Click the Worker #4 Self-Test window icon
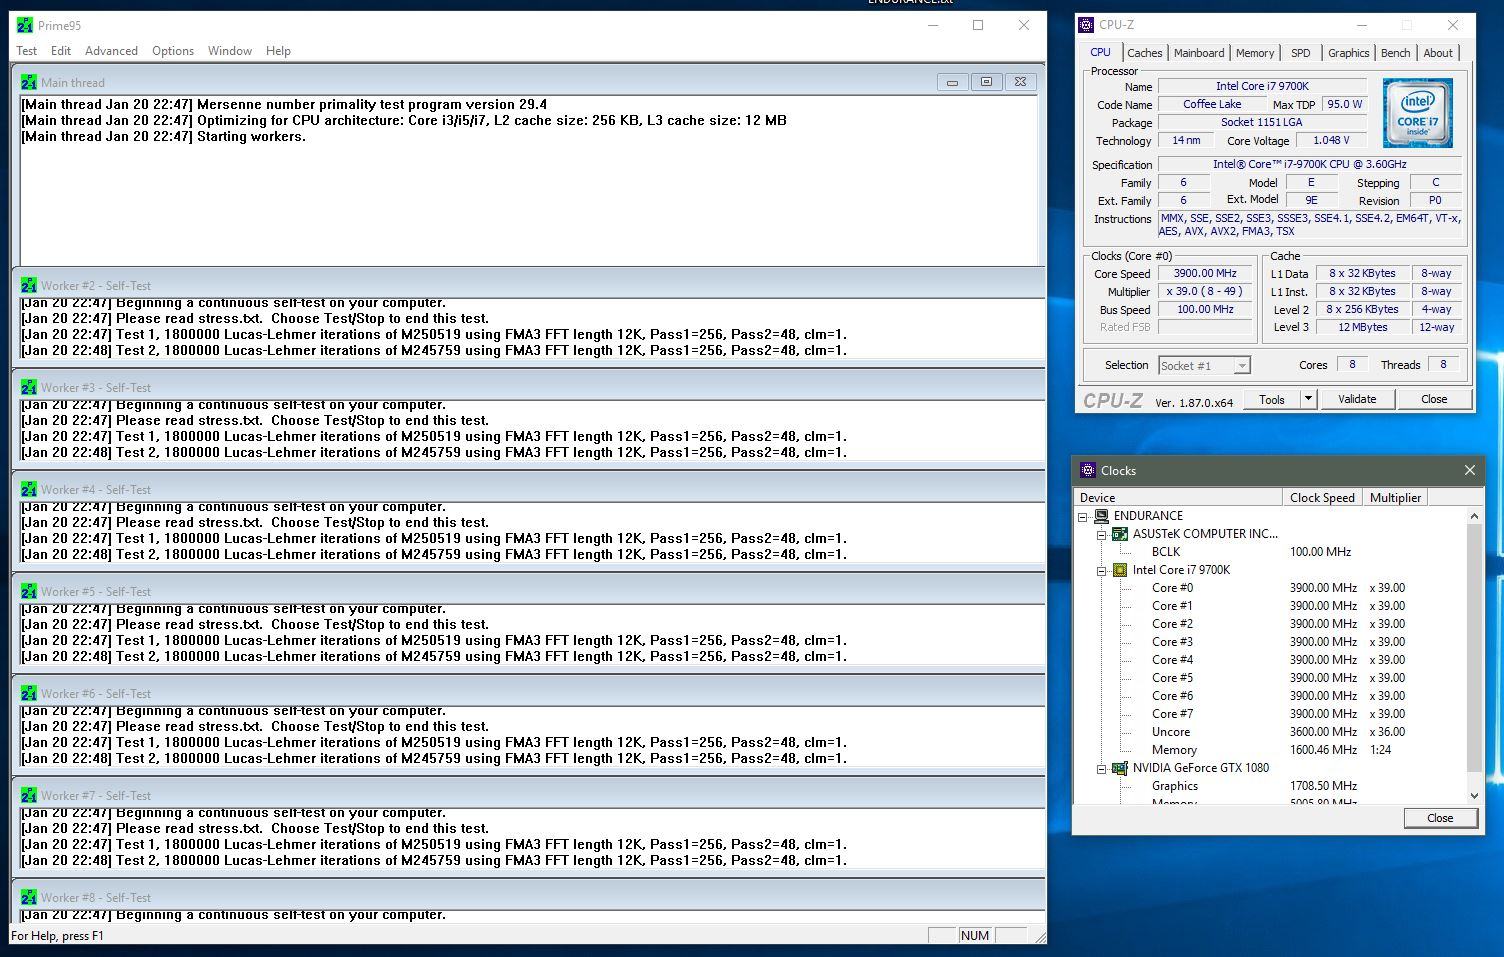 coord(29,489)
